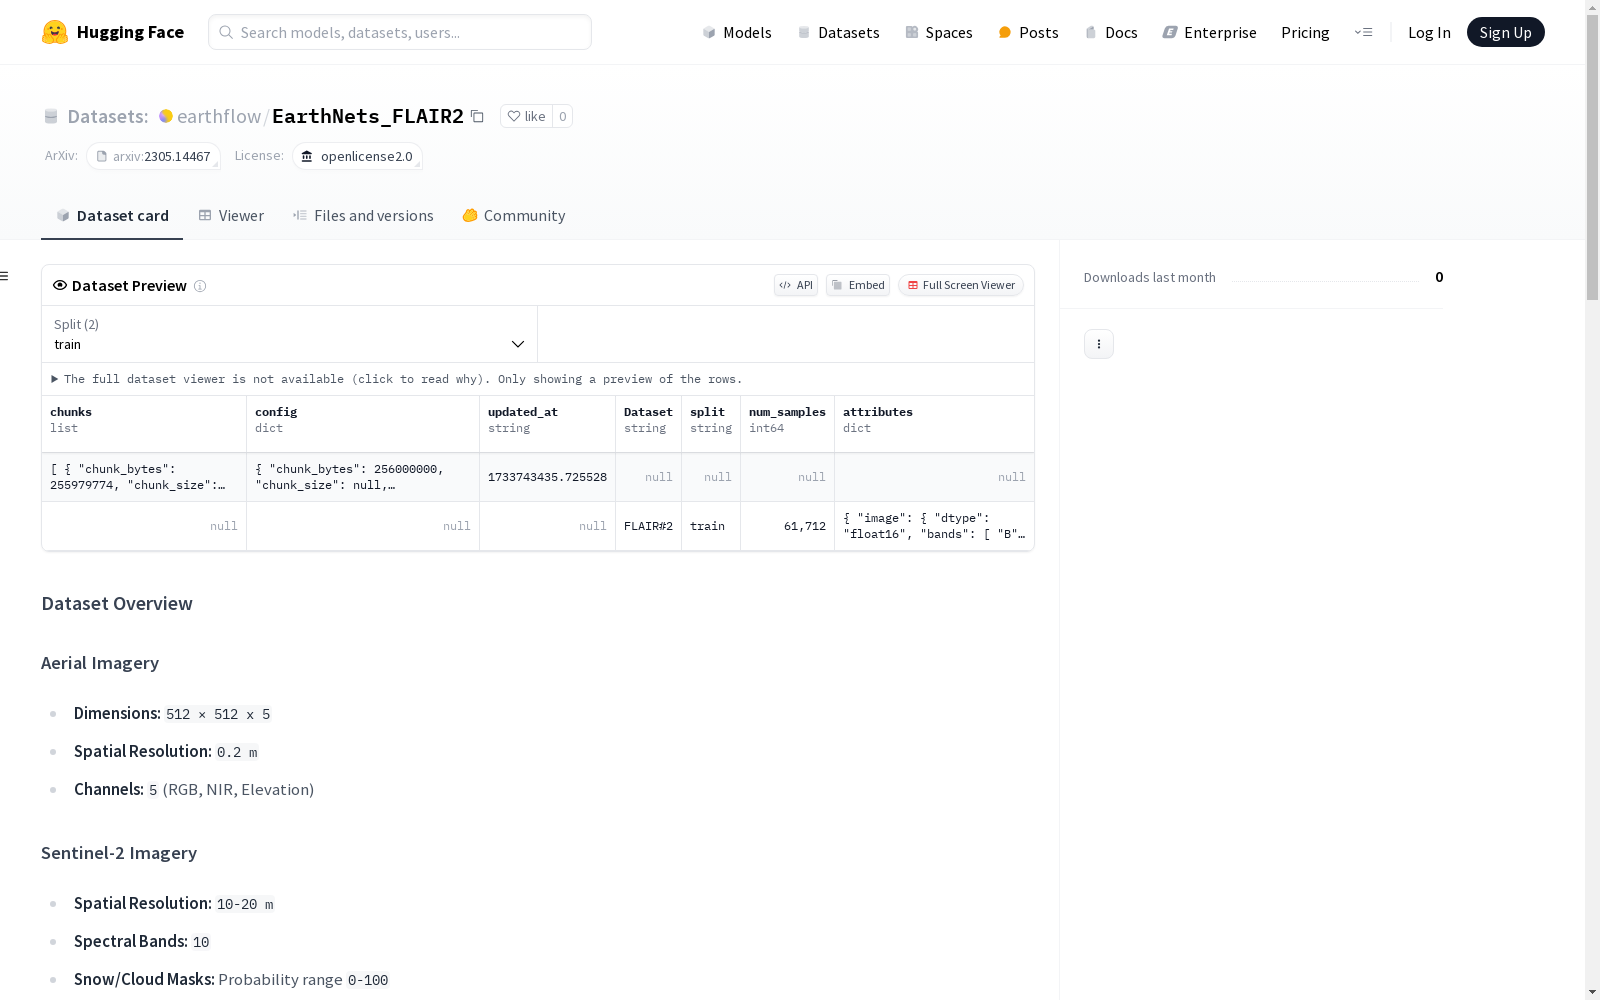
Task: Copy the dataset name with copy icon
Action: tap(478, 117)
